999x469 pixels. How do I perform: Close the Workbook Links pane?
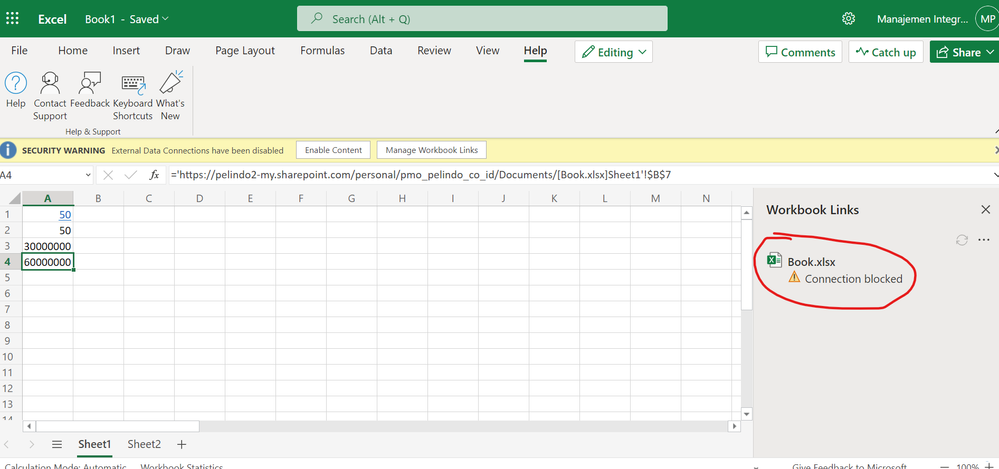click(986, 209)
